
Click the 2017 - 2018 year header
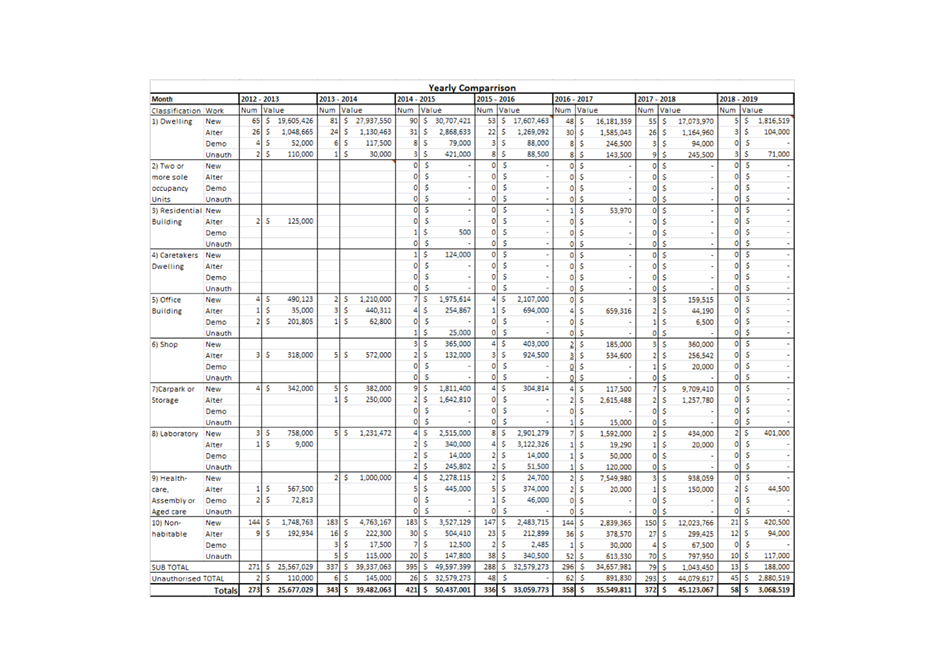pos(656,99)
